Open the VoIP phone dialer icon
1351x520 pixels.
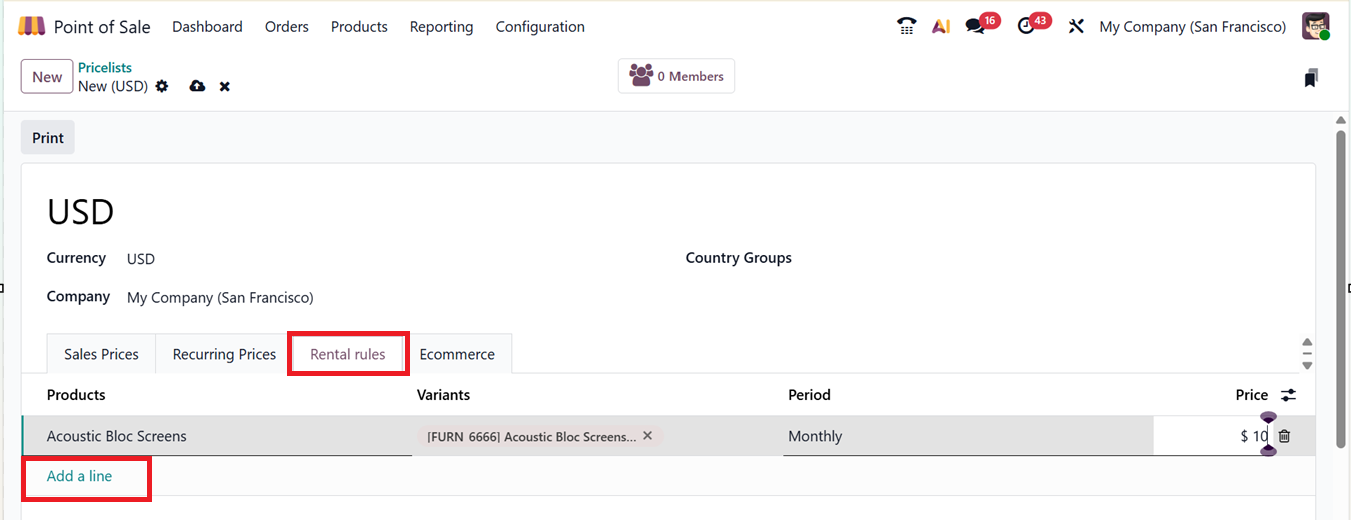pos(907,27)
